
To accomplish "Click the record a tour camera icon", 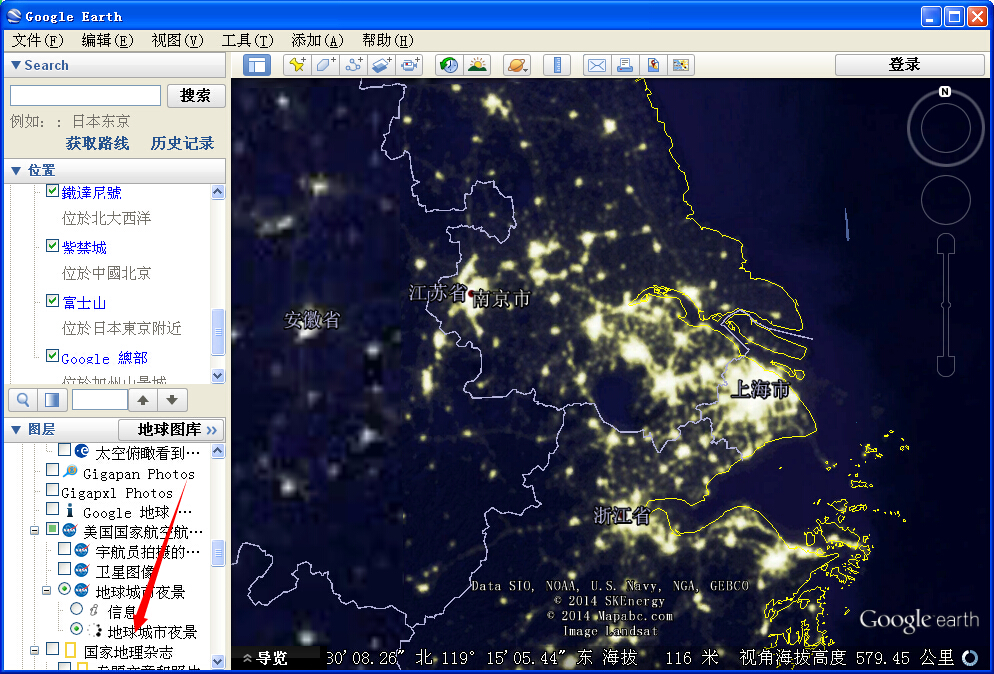I will (410, 65).
